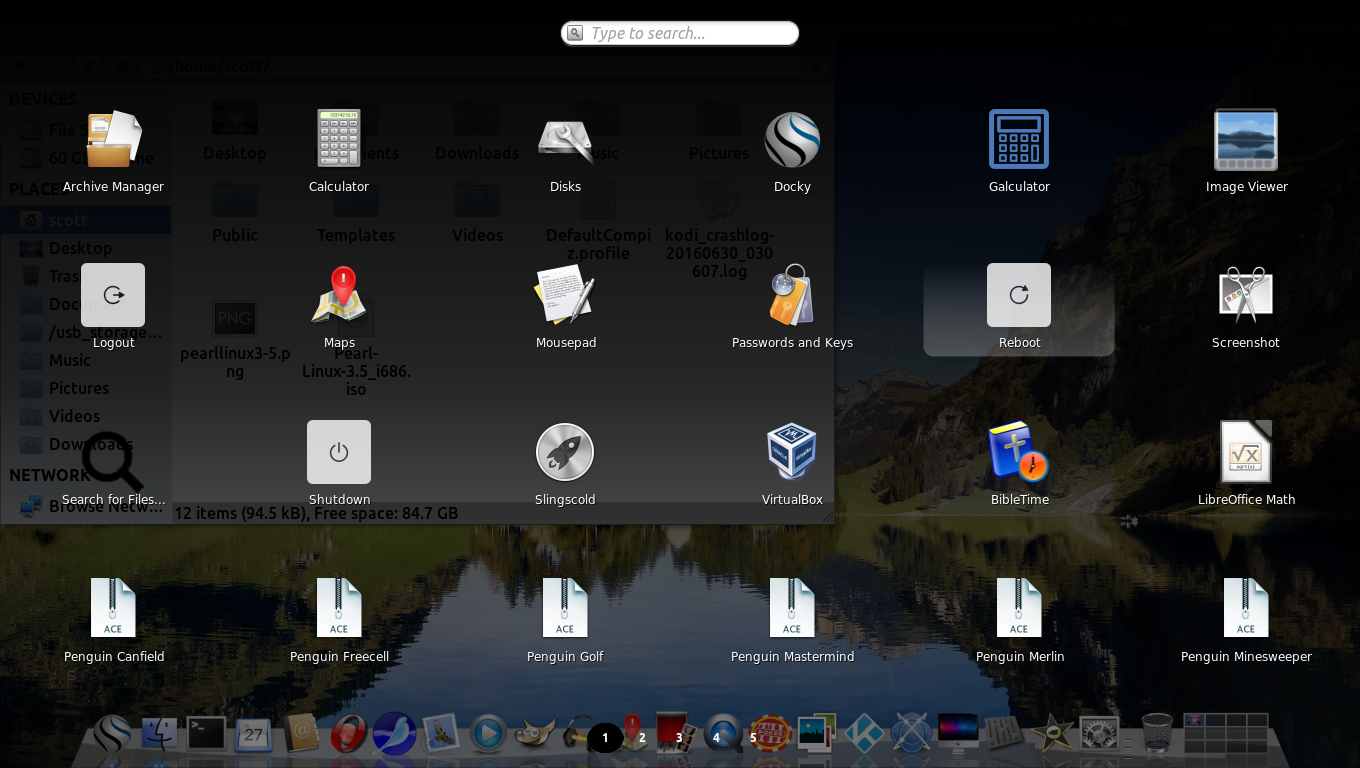Launch Archive Manager from the launcher
Viewport: 1360px width, 768px height.
pos(113,139)
